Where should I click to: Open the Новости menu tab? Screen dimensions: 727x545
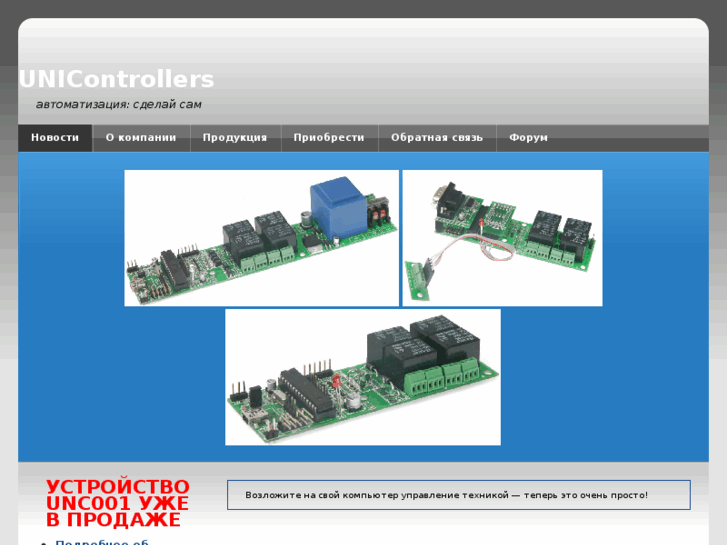coord(55,138)
